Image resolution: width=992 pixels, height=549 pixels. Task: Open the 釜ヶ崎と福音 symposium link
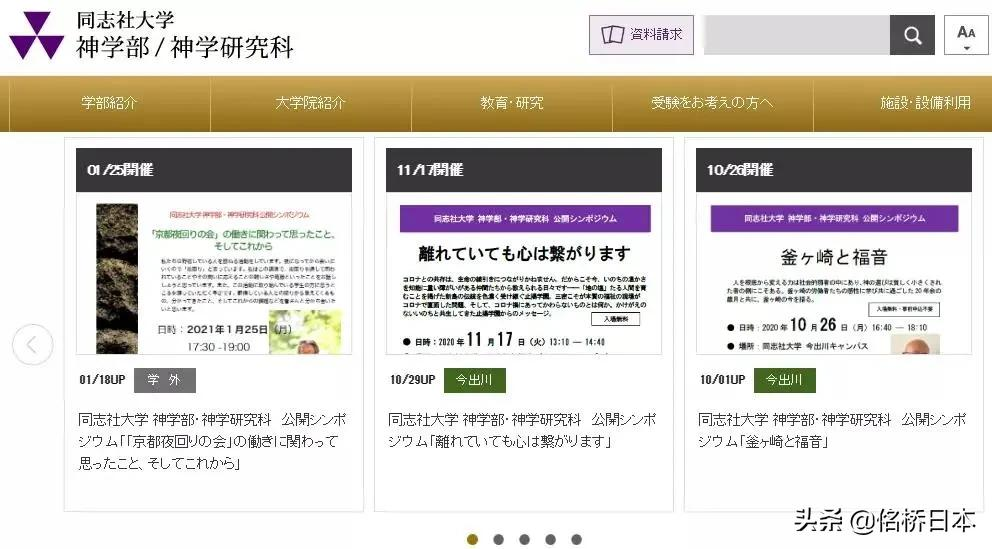833,431
